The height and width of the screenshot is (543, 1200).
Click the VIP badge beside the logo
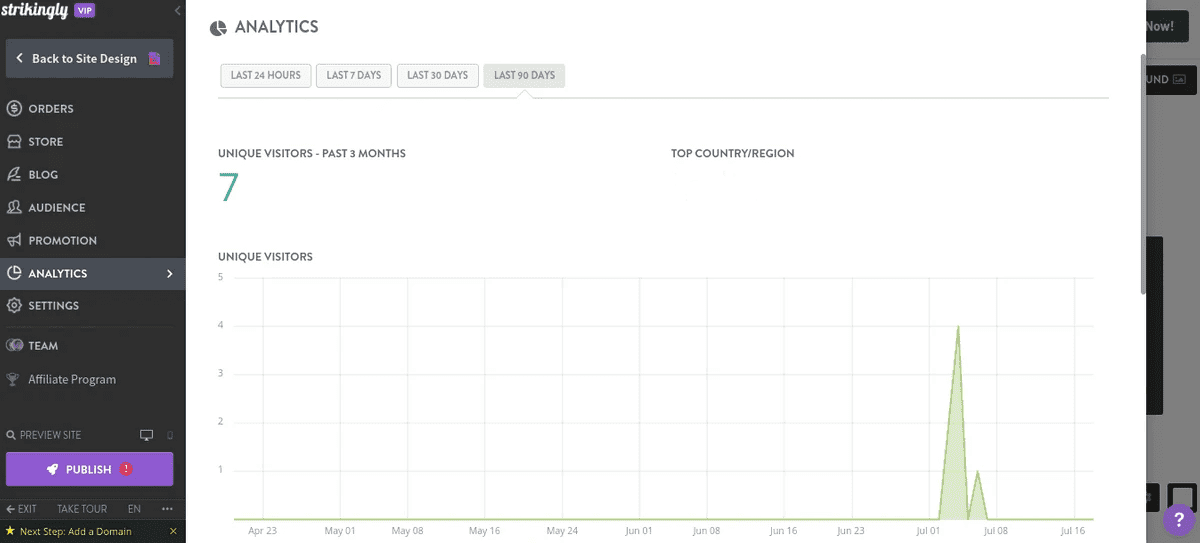[x=85, y=10]
